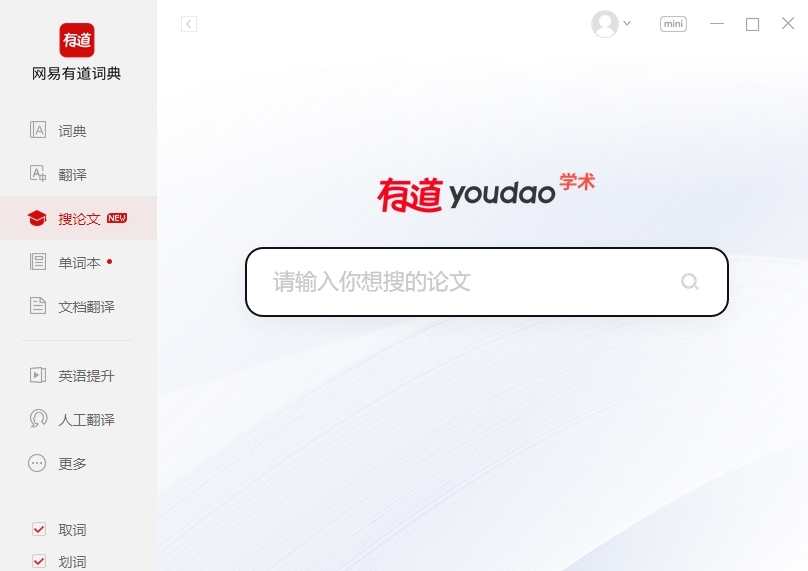Click the translate icon beside 翻译

[x=38, y=174]
